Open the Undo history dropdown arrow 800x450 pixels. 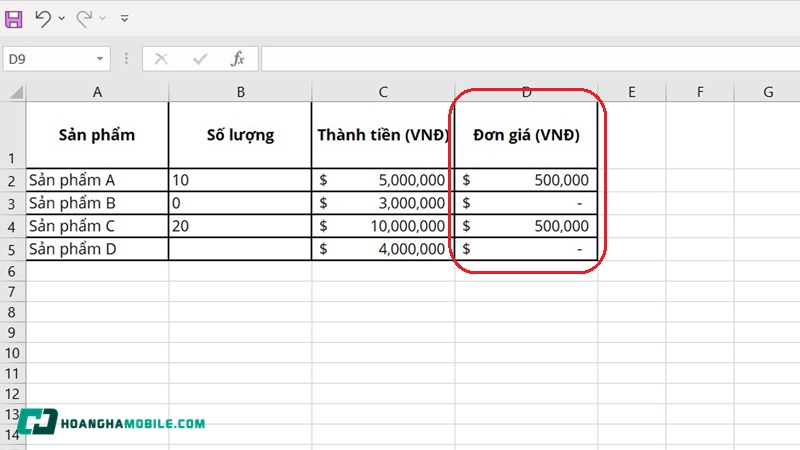(62, 18)
